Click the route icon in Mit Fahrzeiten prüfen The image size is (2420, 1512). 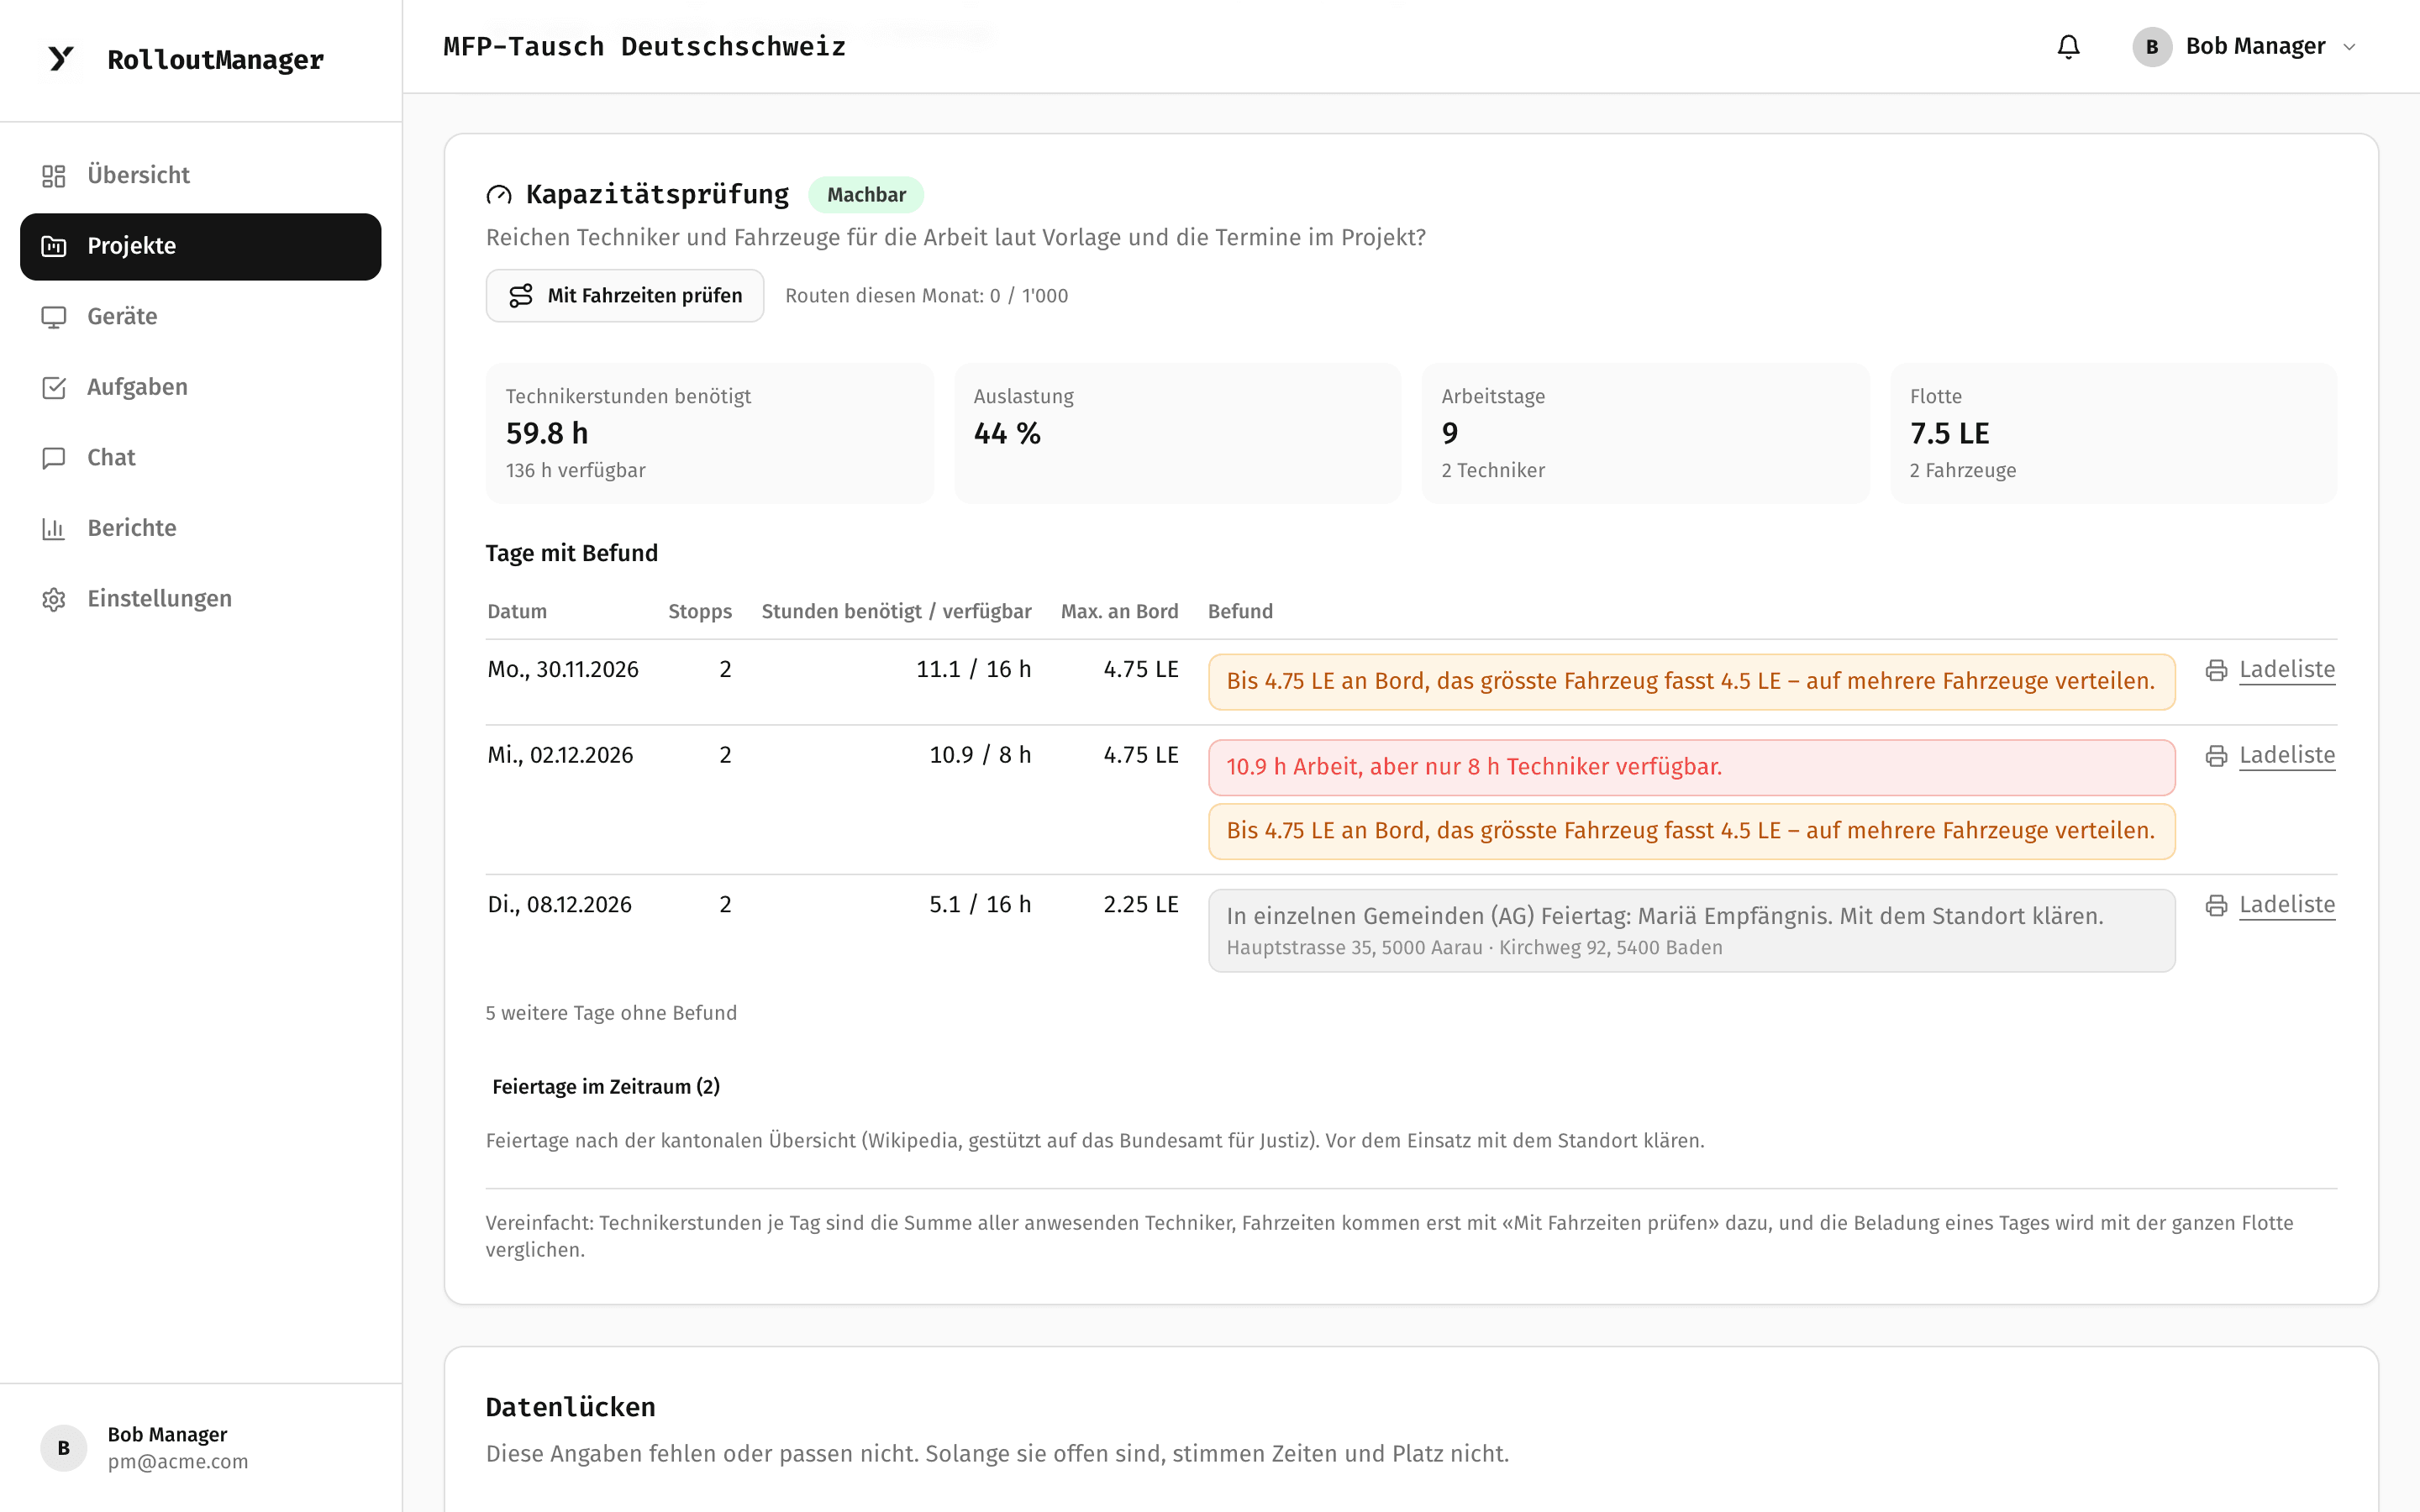click(521, 296)
